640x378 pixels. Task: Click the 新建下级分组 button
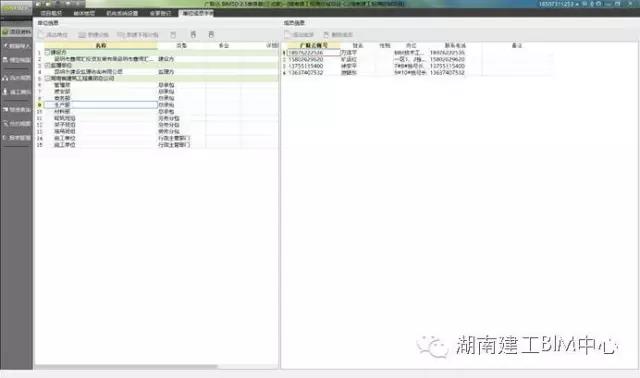(x=138, y=35)
